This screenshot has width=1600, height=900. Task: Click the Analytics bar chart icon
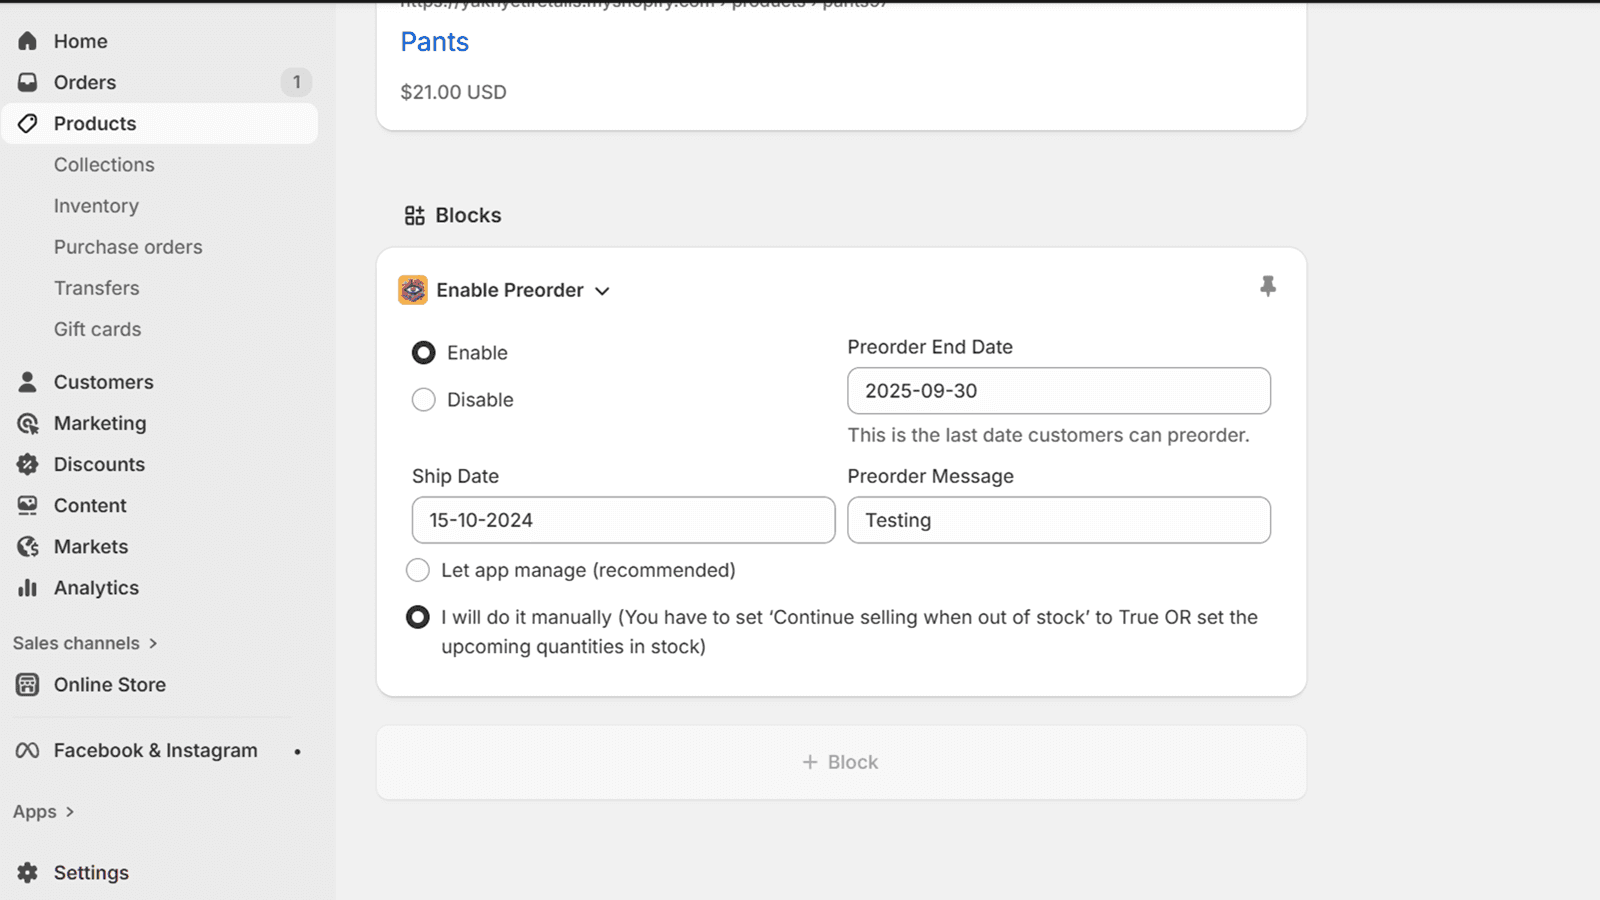pyautogui.click(x=28, y=588)
